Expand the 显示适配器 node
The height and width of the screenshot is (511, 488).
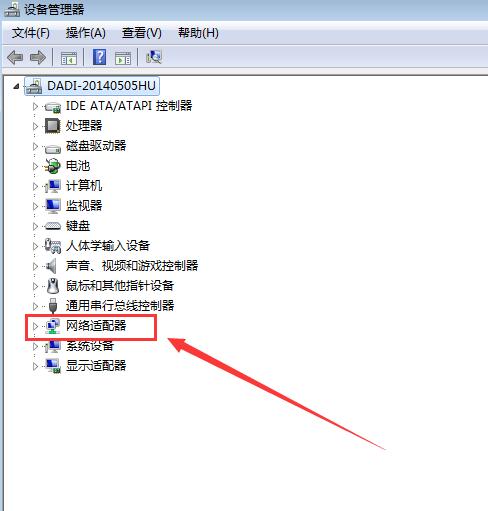point(35,366)
